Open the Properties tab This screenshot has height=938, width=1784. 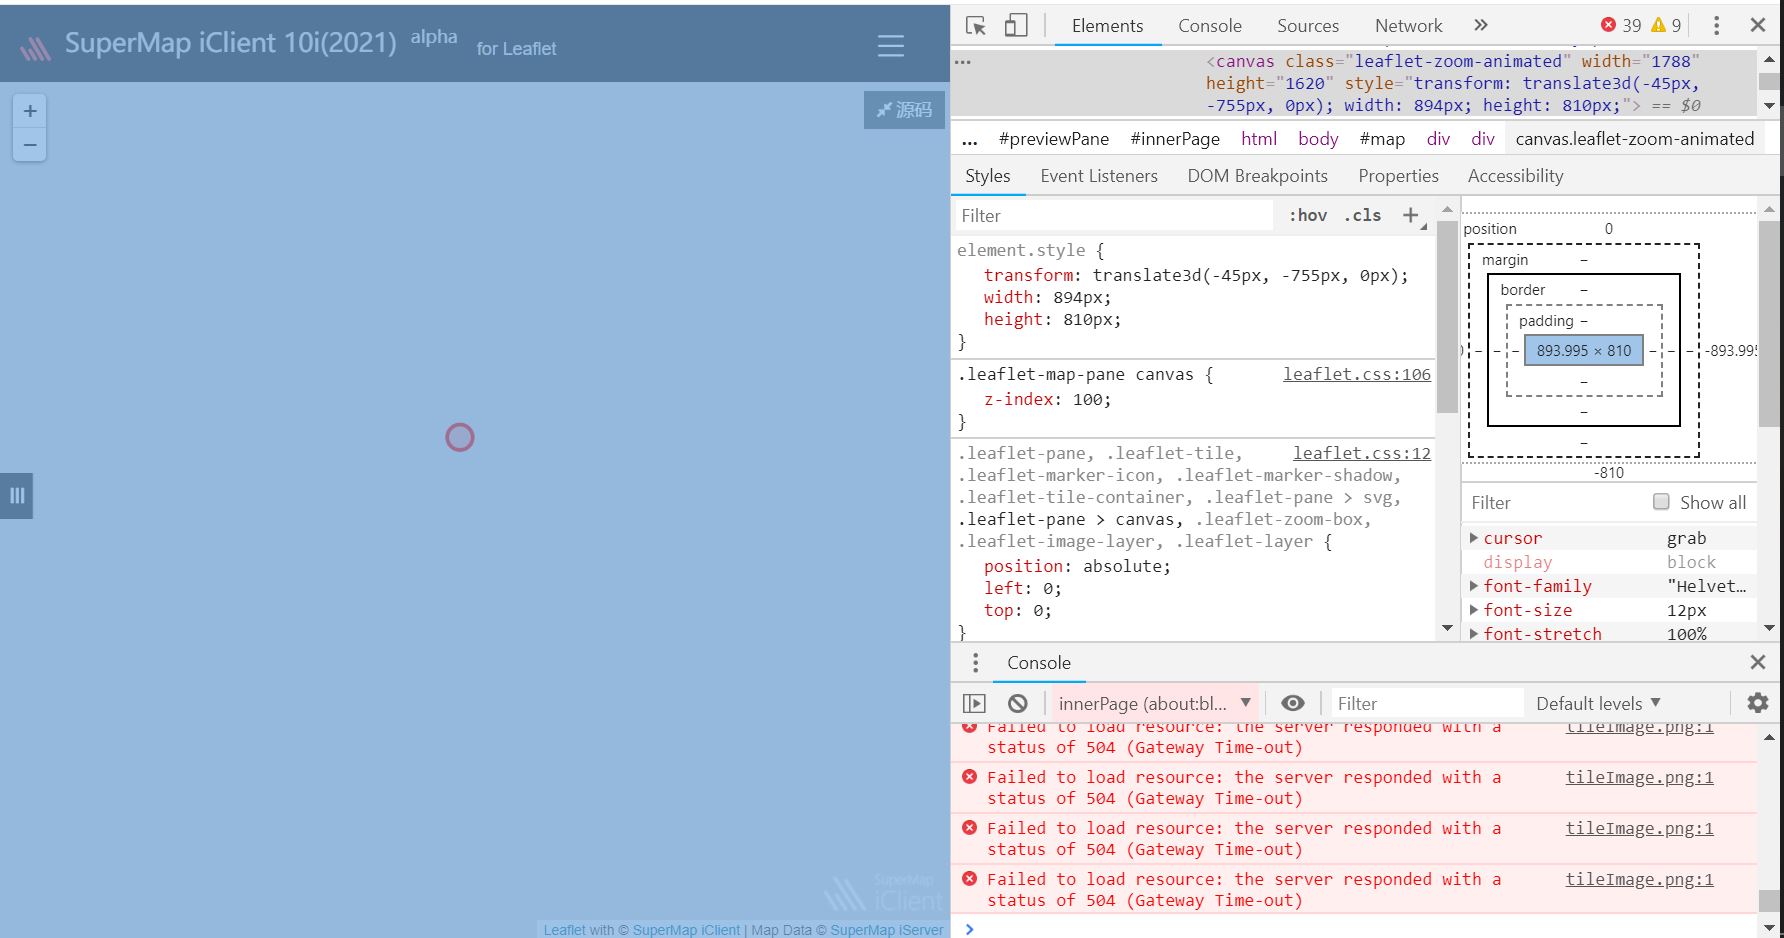click(1398, 176)
